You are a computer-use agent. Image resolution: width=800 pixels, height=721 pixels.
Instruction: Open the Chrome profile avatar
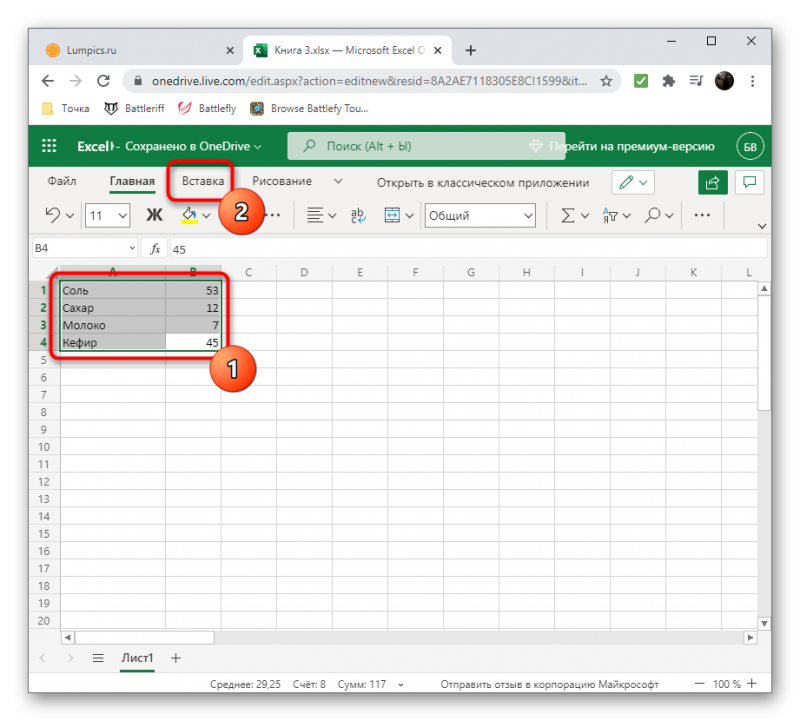click(724, 81)
